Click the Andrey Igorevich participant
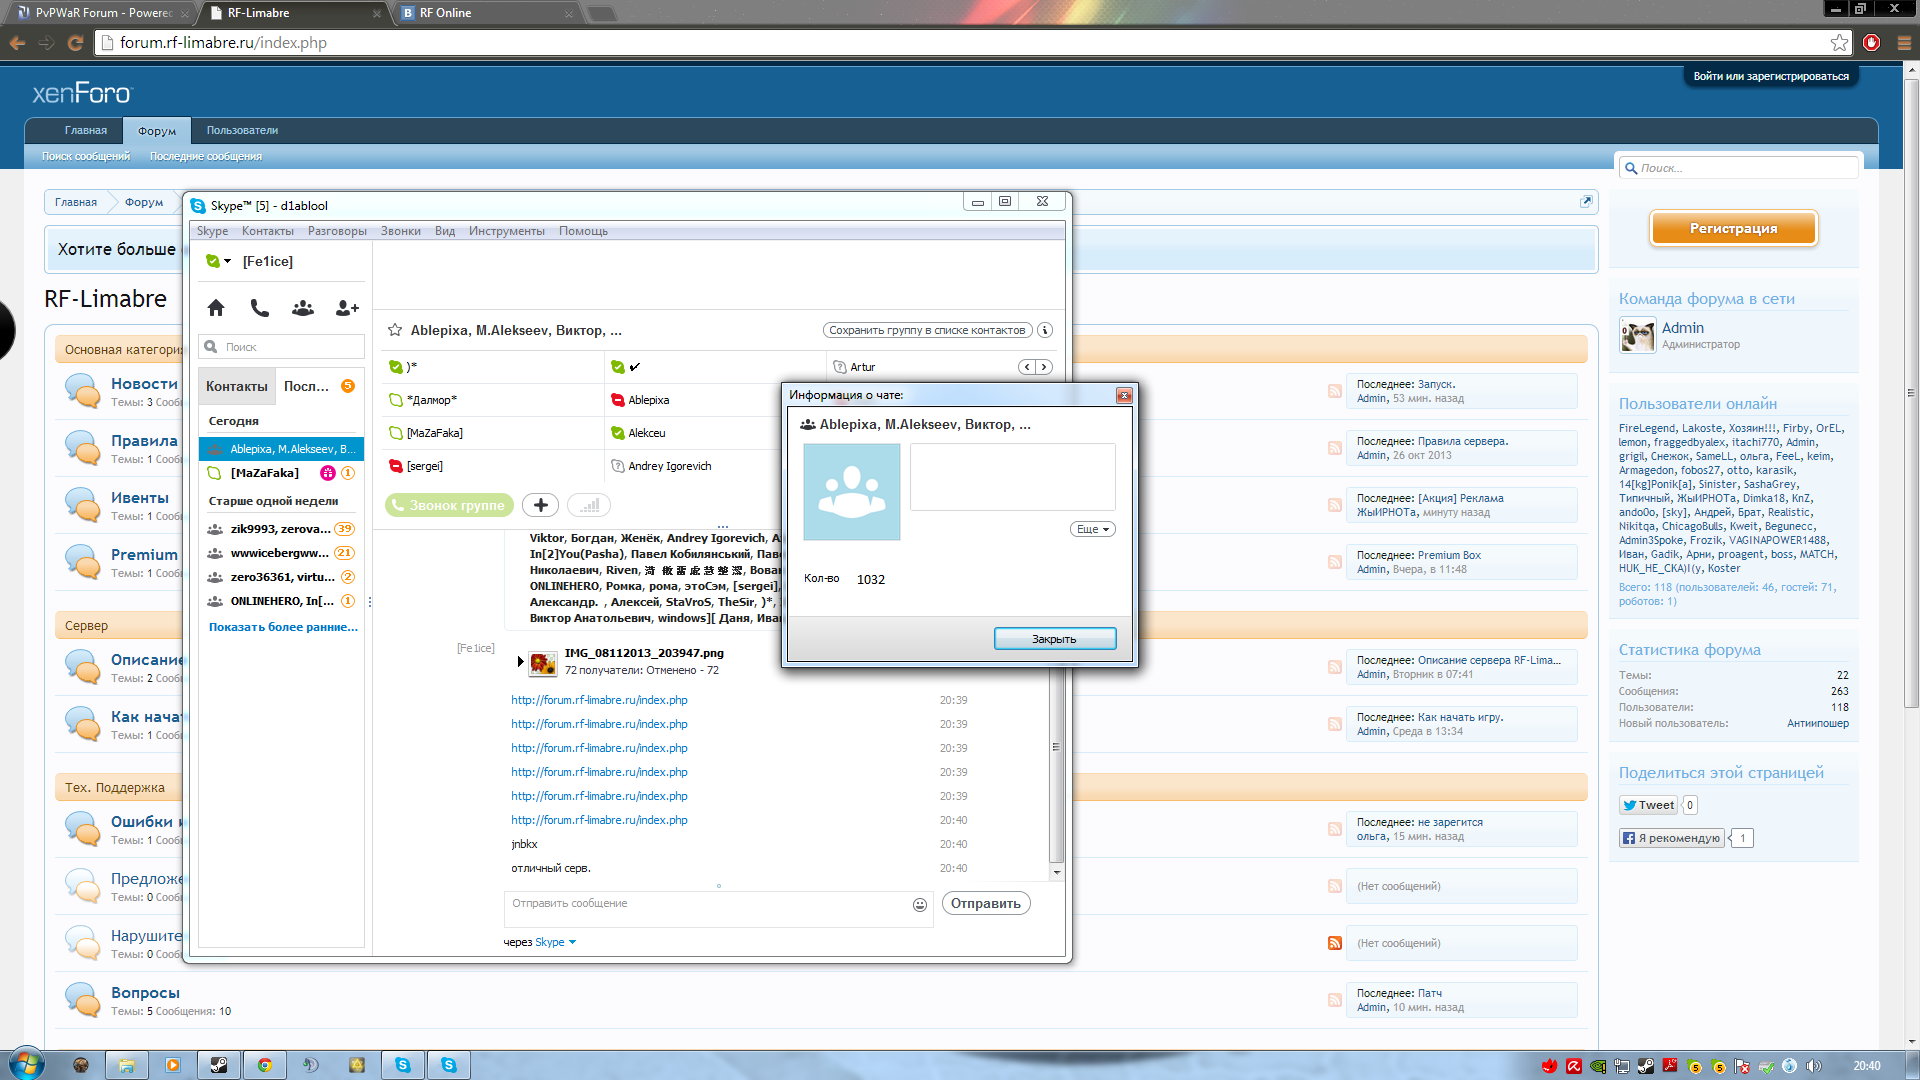Screen dimensions: 1920x1080 click(x=669, y=466)
